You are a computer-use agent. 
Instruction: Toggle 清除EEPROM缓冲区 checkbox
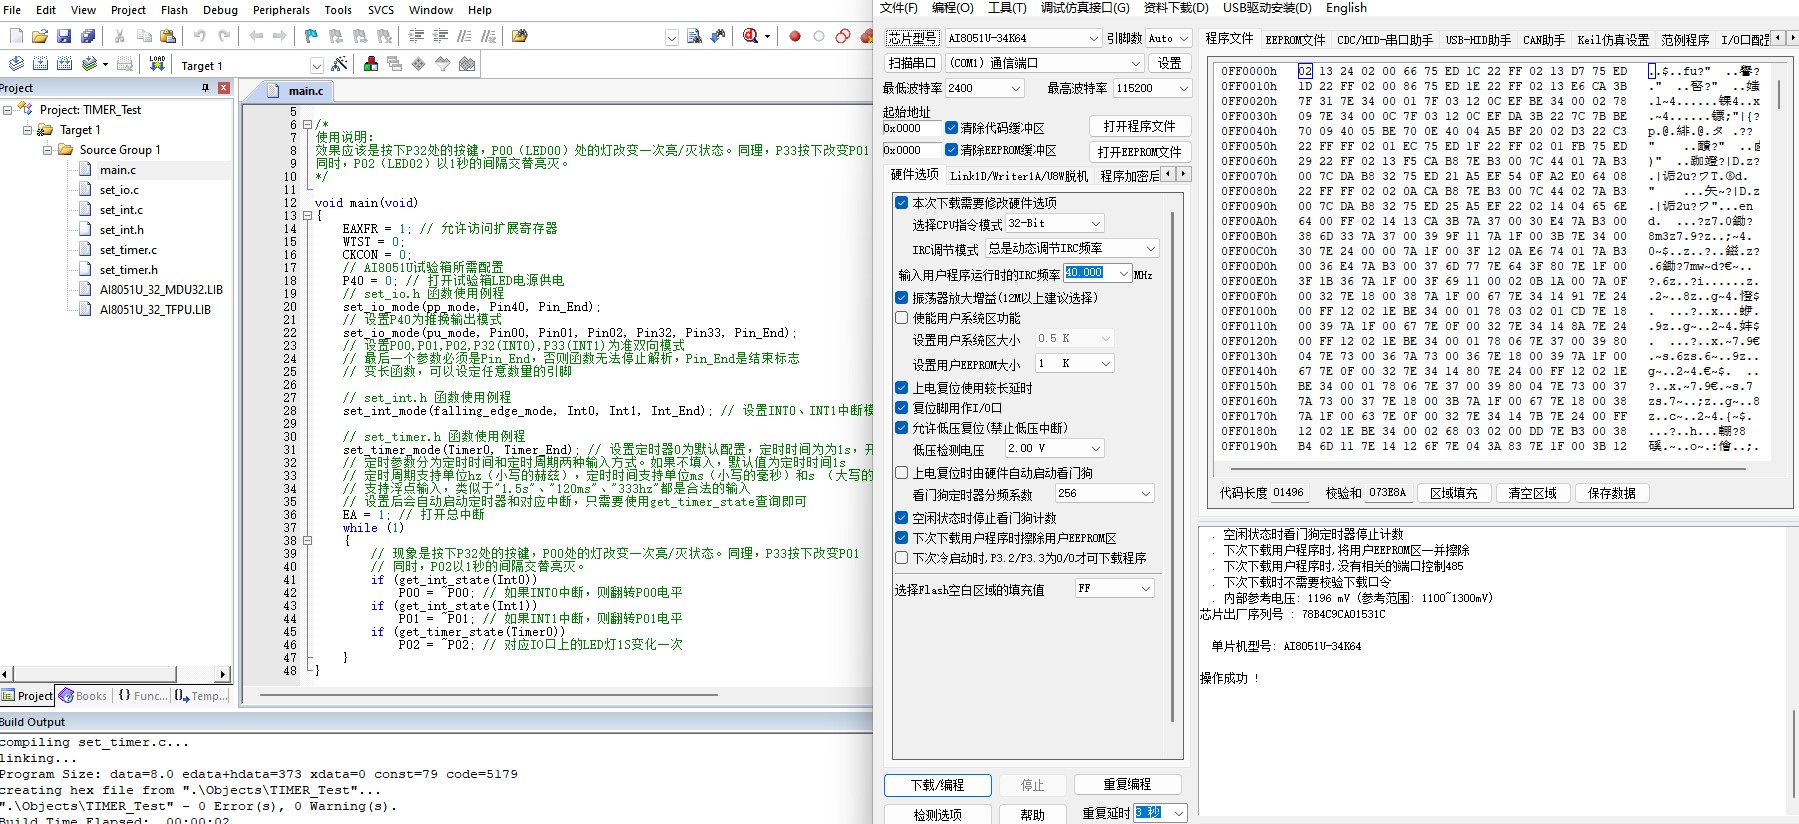click(x=952, y=150)
